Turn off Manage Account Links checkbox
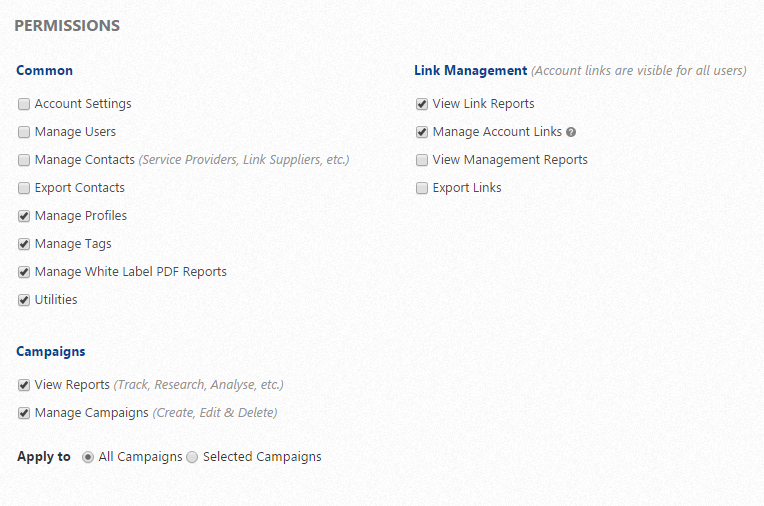Image resolution: width=764 pixels, height=506 pixels. click(422, 132)
